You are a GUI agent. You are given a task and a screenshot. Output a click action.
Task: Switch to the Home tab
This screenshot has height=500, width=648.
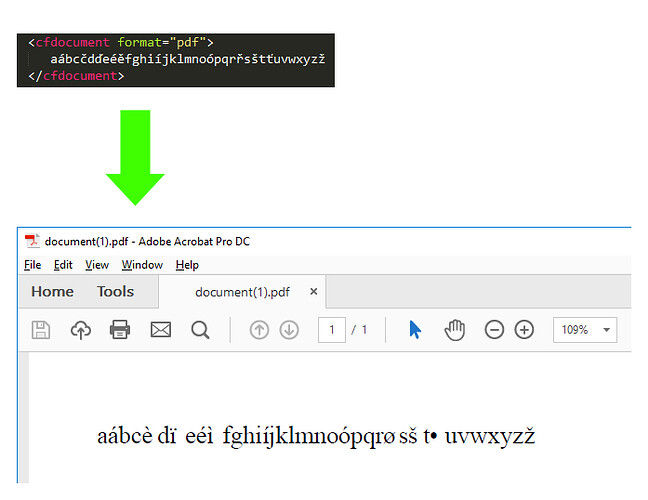coord(52,292)
